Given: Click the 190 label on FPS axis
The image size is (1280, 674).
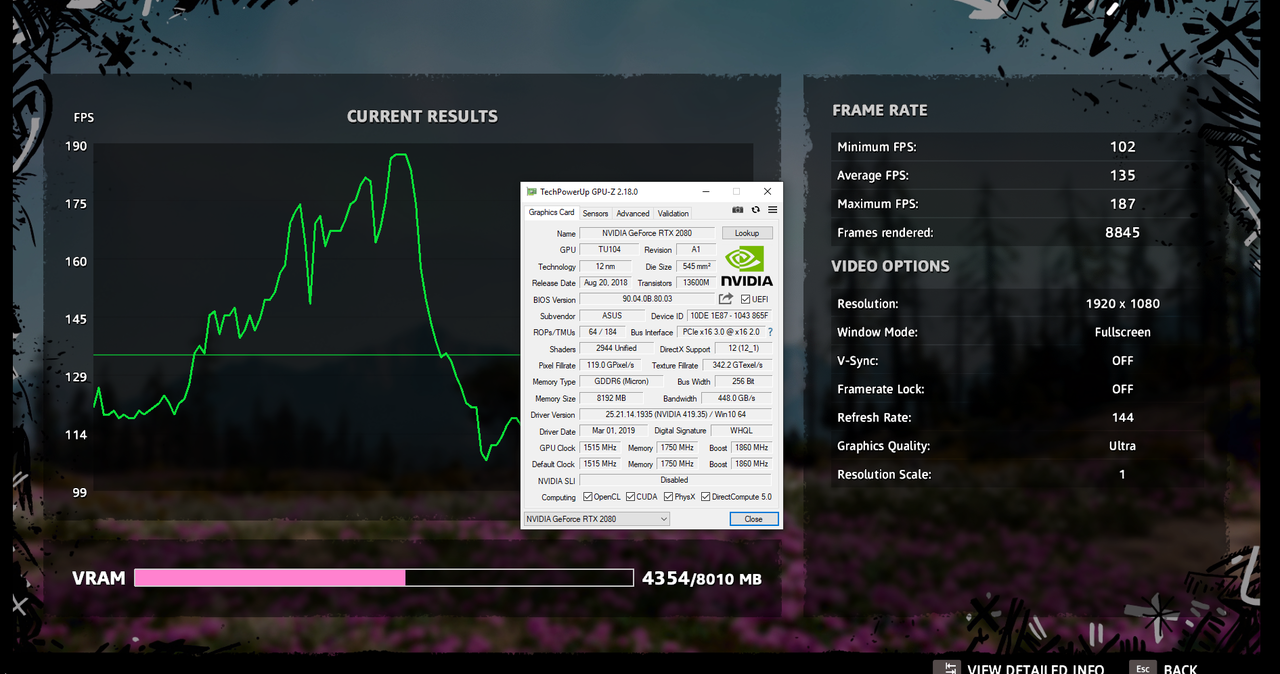Looking at the screenshot, I should pos(76,146).
